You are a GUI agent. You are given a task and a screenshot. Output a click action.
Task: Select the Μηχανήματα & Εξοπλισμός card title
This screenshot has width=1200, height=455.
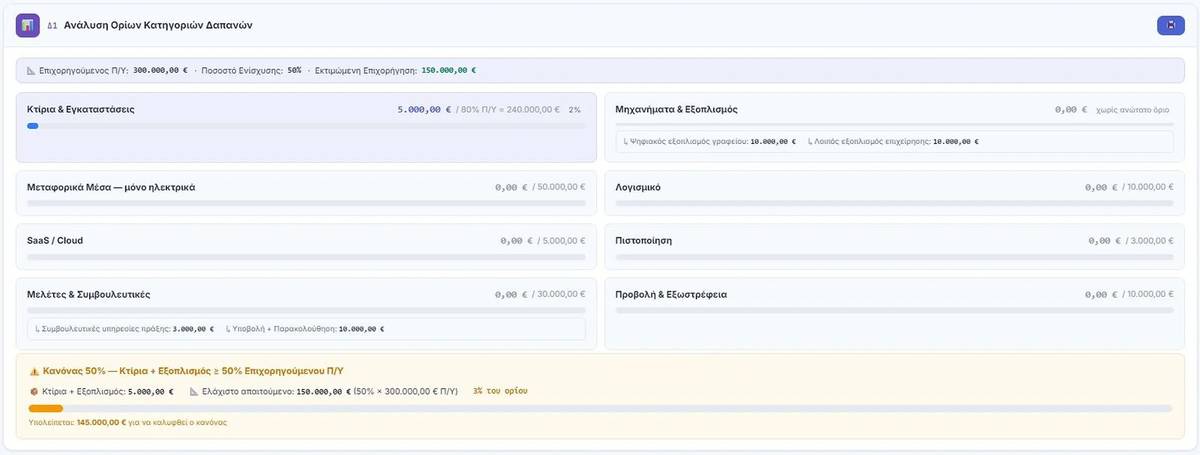click(x=677, y=109)
